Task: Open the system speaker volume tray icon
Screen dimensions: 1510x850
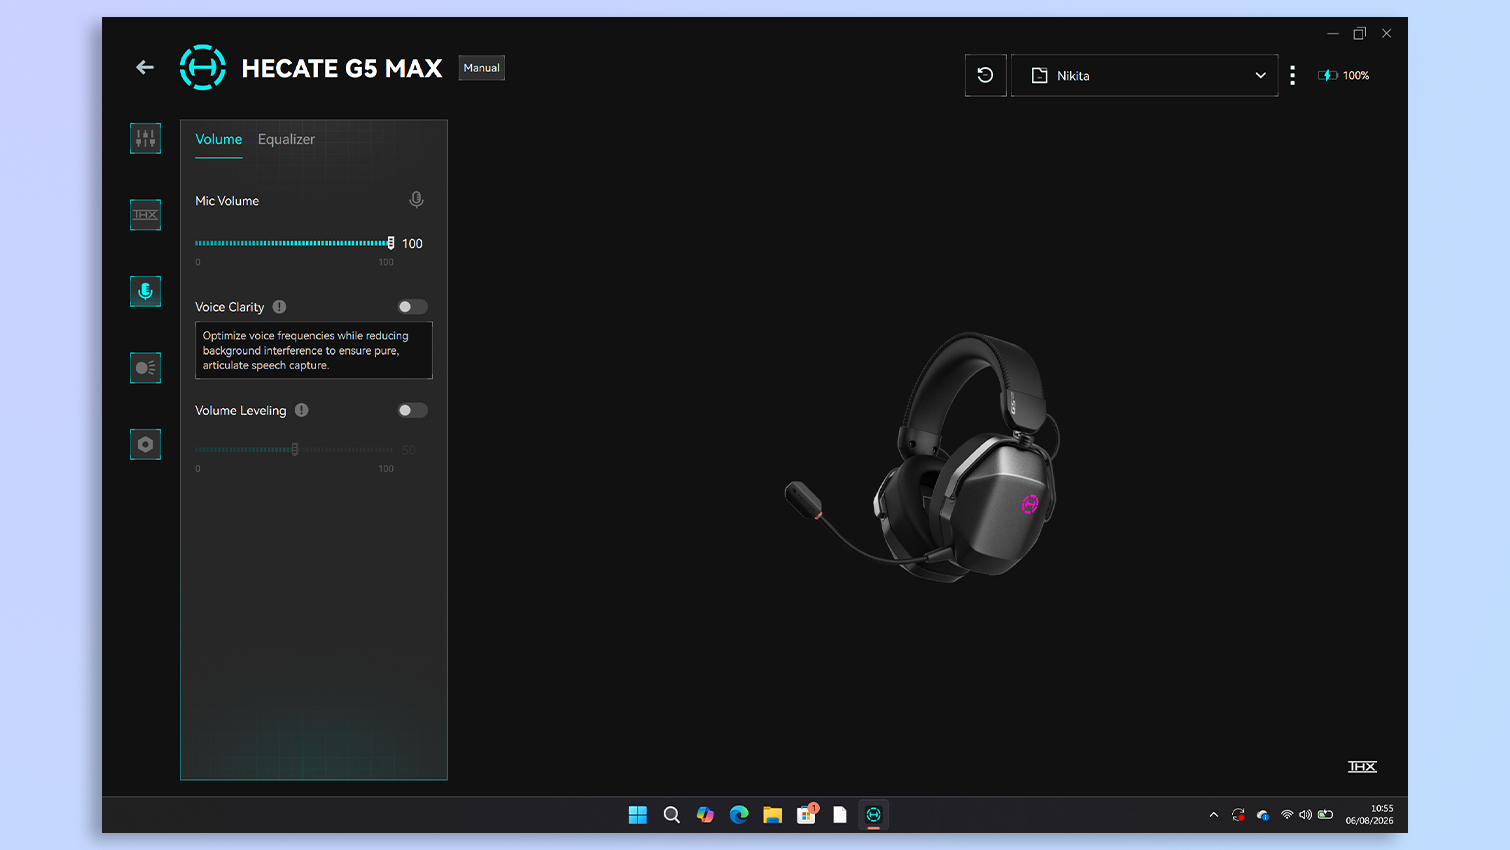Action: pyautogui.click(x=1305, y=815)
